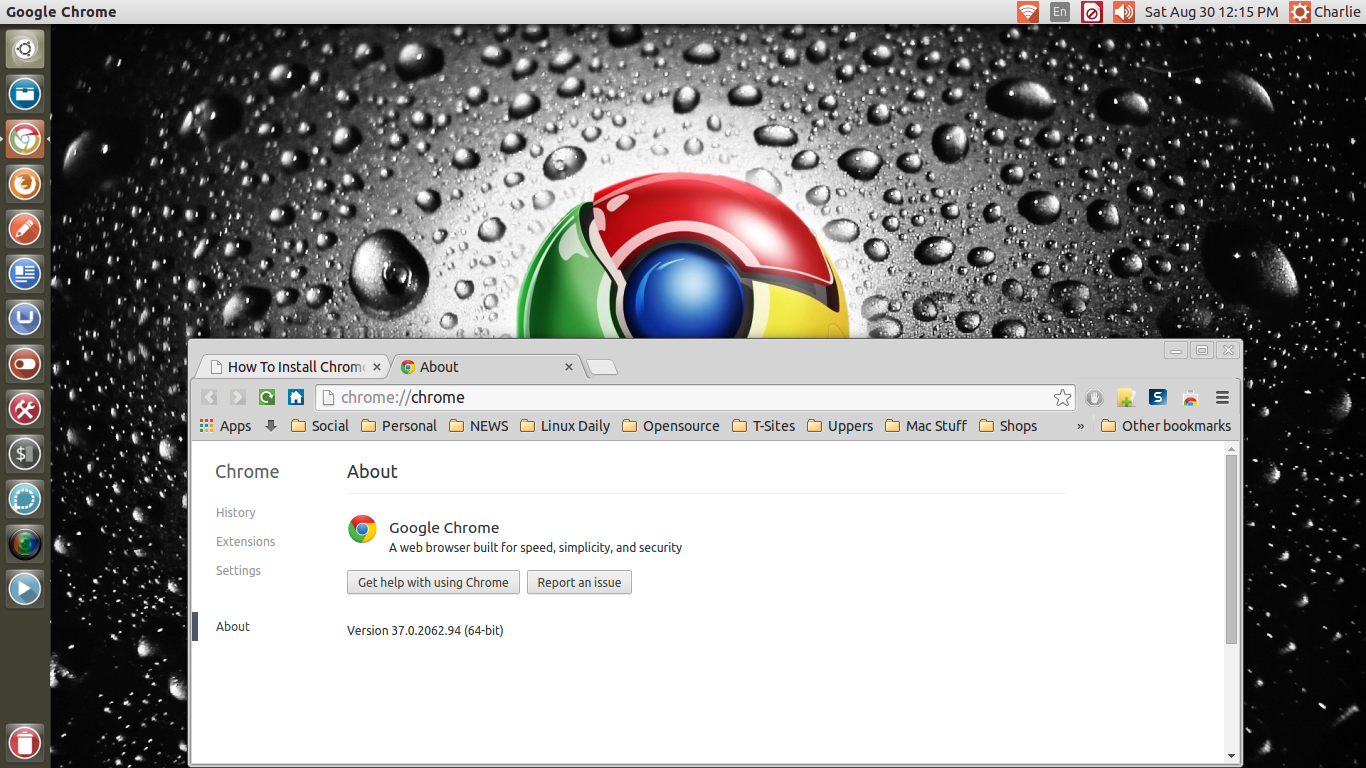
Task: Open the Other bookmarks folder
Action: click(x=1166, y=426)
